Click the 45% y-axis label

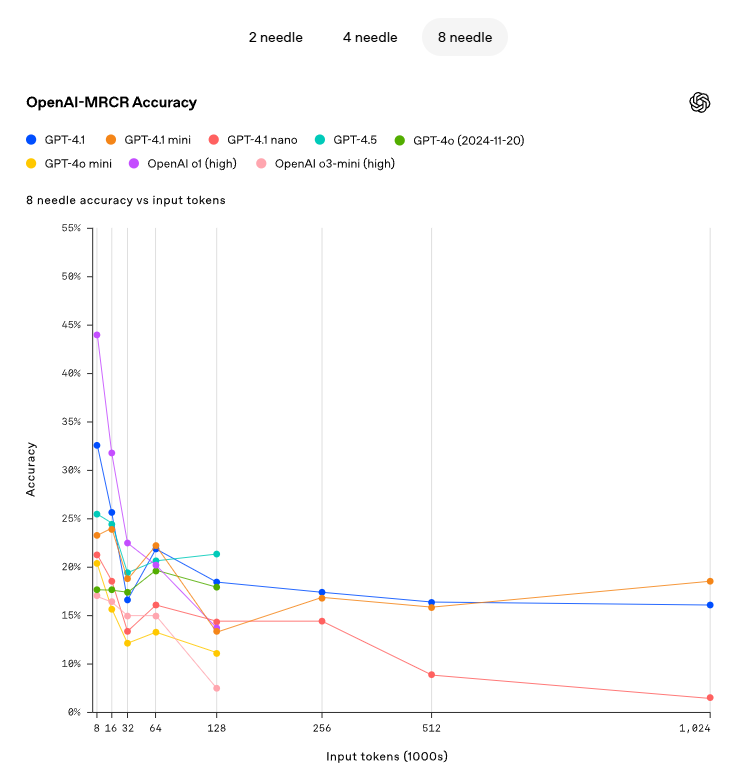pyautogui.click(x=71, y=325)
